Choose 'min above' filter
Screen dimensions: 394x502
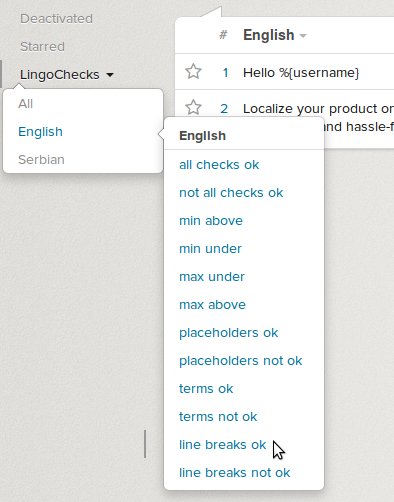[211, 221]
